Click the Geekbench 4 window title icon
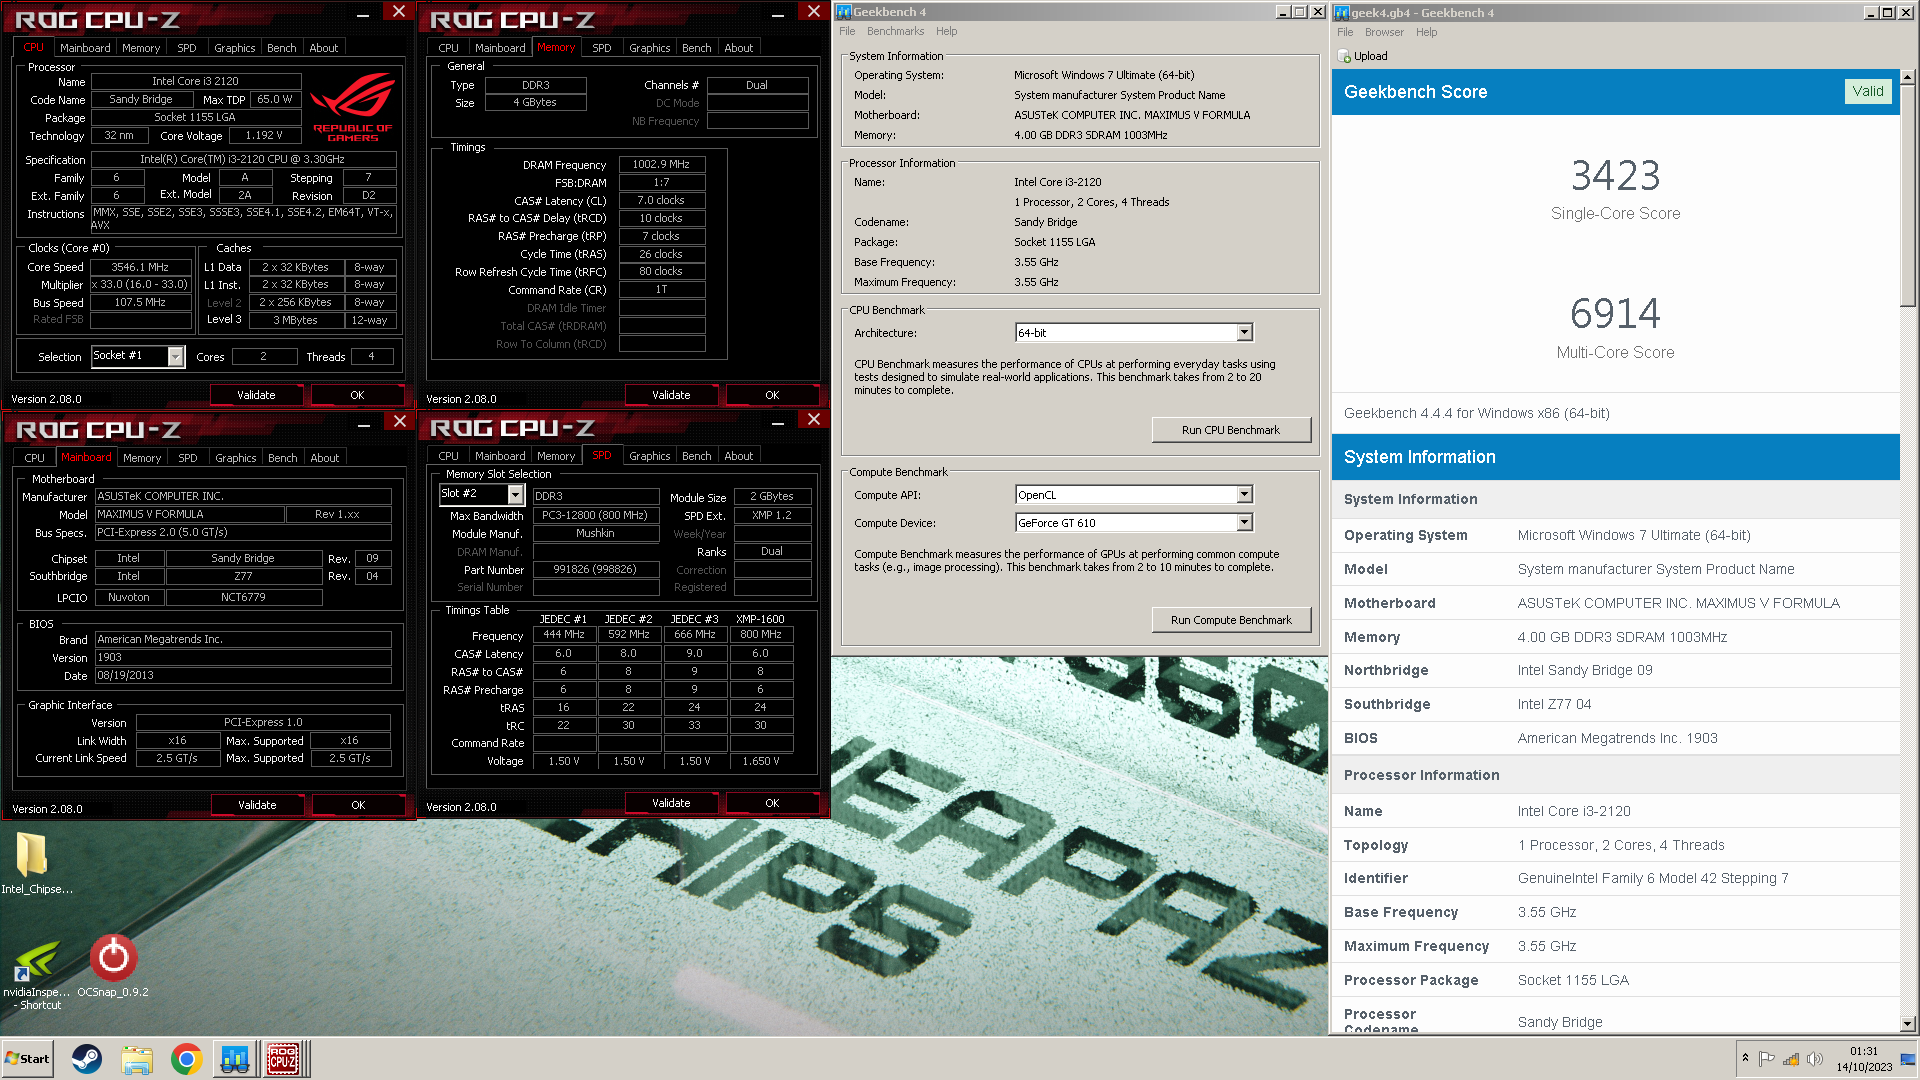1920x1080 pixels. click(x=844, y=12)
